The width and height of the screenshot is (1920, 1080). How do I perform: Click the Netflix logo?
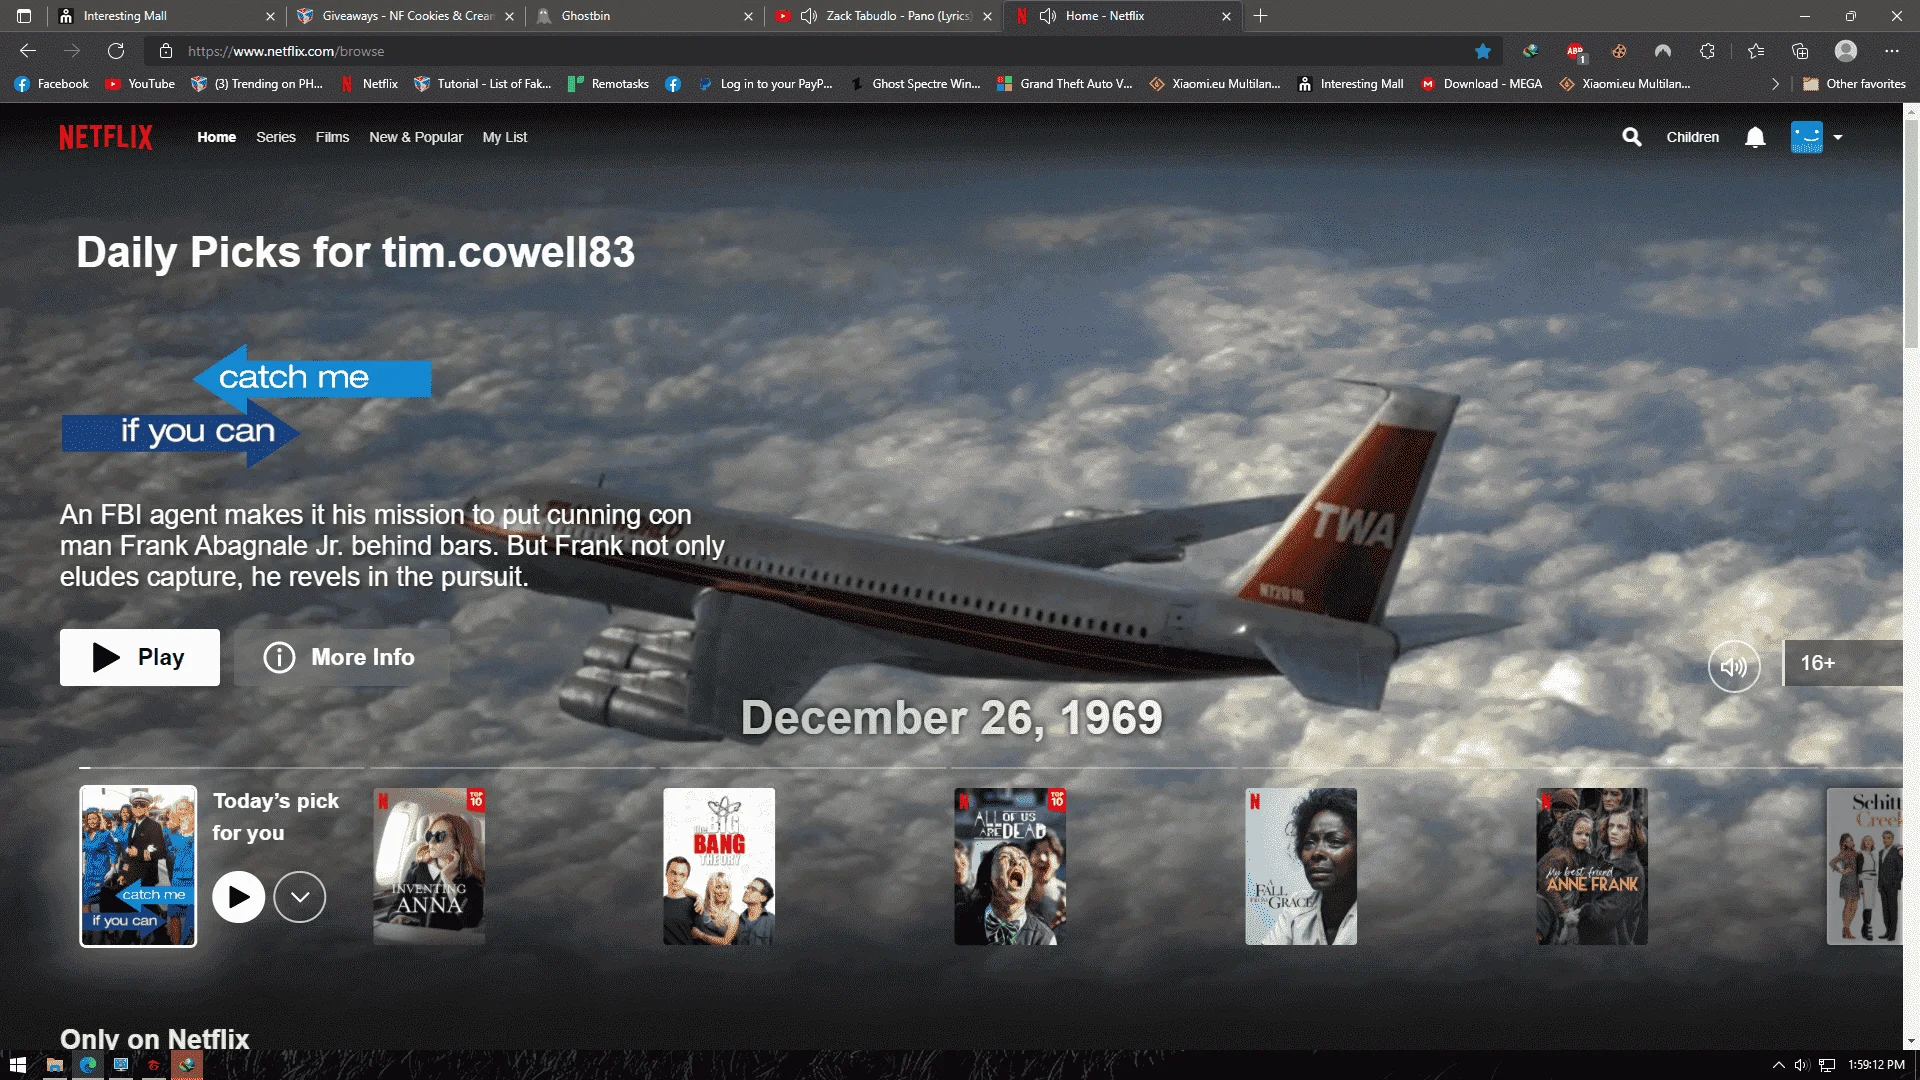tap(106, 137)
